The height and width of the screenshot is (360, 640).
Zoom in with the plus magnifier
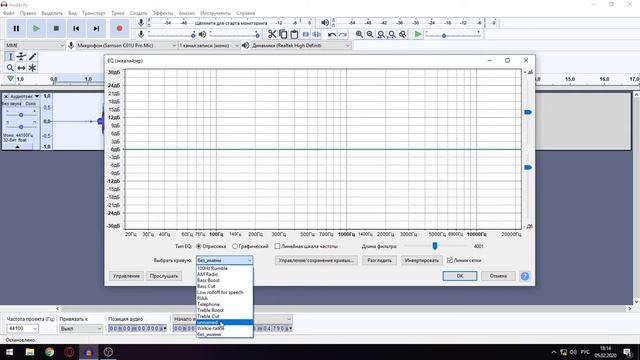359,34
